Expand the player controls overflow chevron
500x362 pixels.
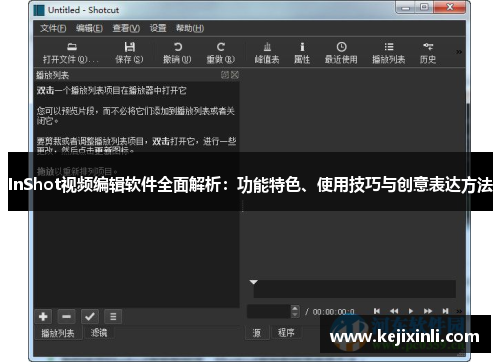click(459, 311)
